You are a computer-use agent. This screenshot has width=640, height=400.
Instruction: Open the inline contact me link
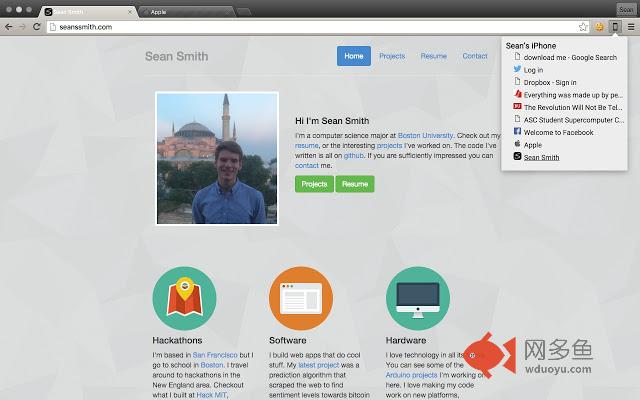point(307,165)
